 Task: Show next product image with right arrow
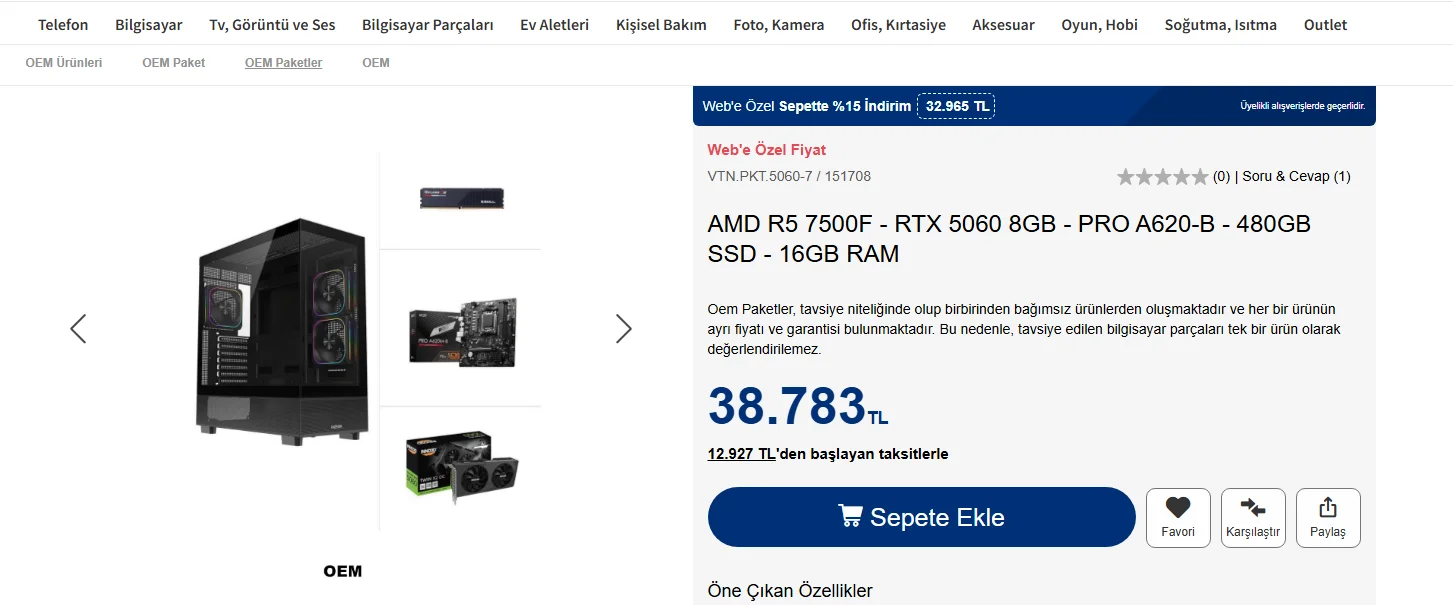624,329
